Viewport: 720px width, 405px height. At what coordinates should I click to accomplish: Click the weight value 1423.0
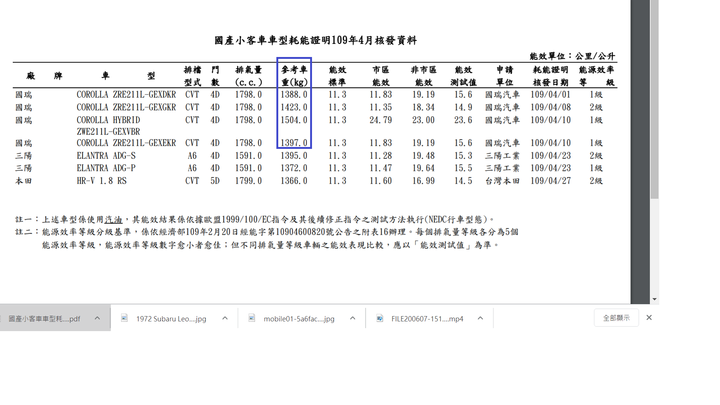294,107
